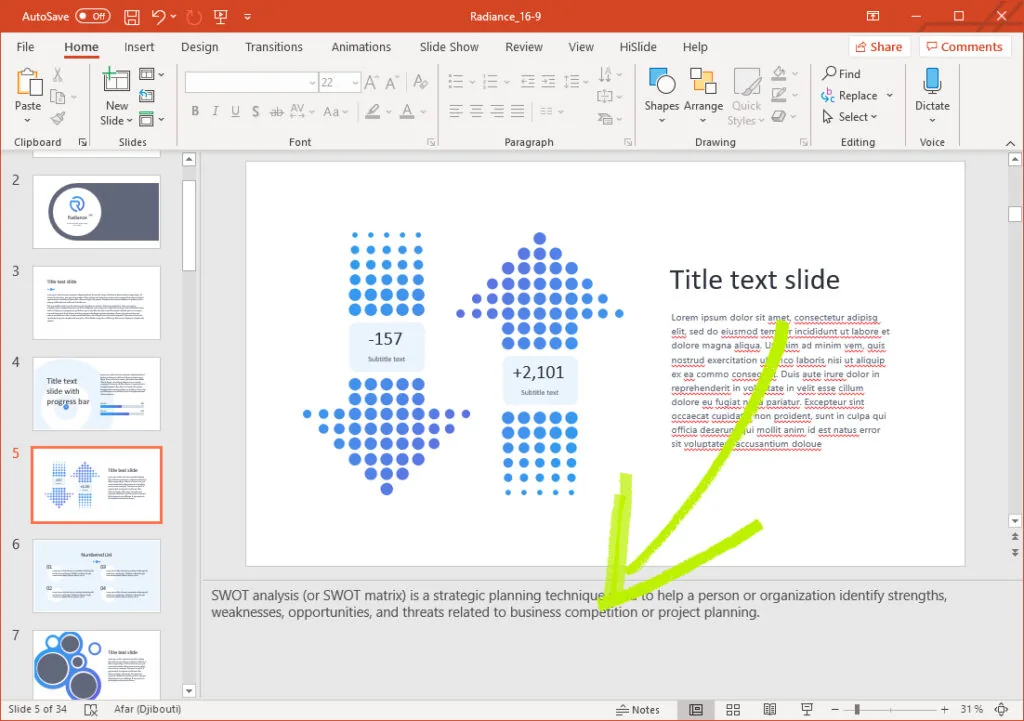This screenshot has width=1024, height=721.
Task: Click the Comments button
Action: click(x=965, y=46)
